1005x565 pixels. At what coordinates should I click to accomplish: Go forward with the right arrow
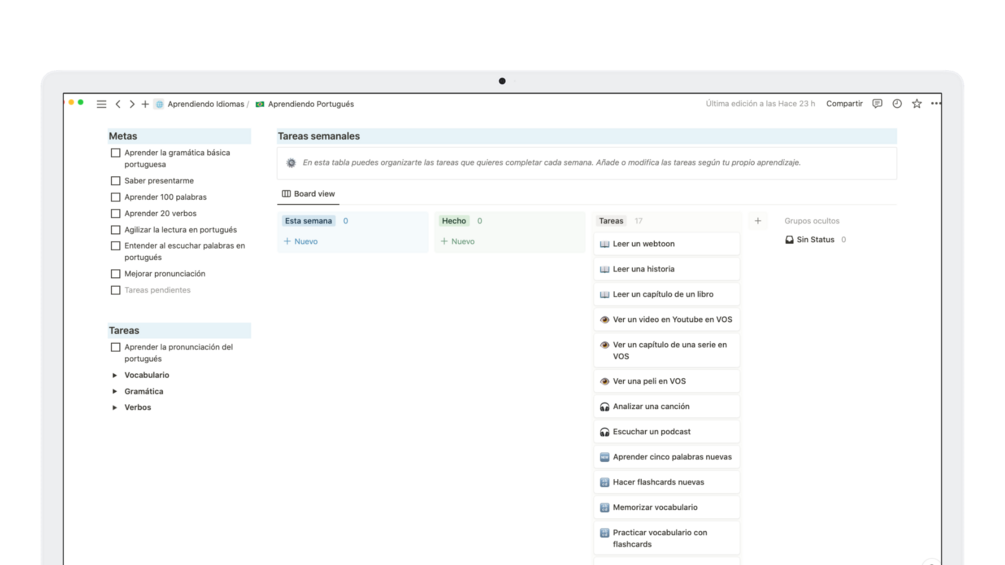pos(131,104)
